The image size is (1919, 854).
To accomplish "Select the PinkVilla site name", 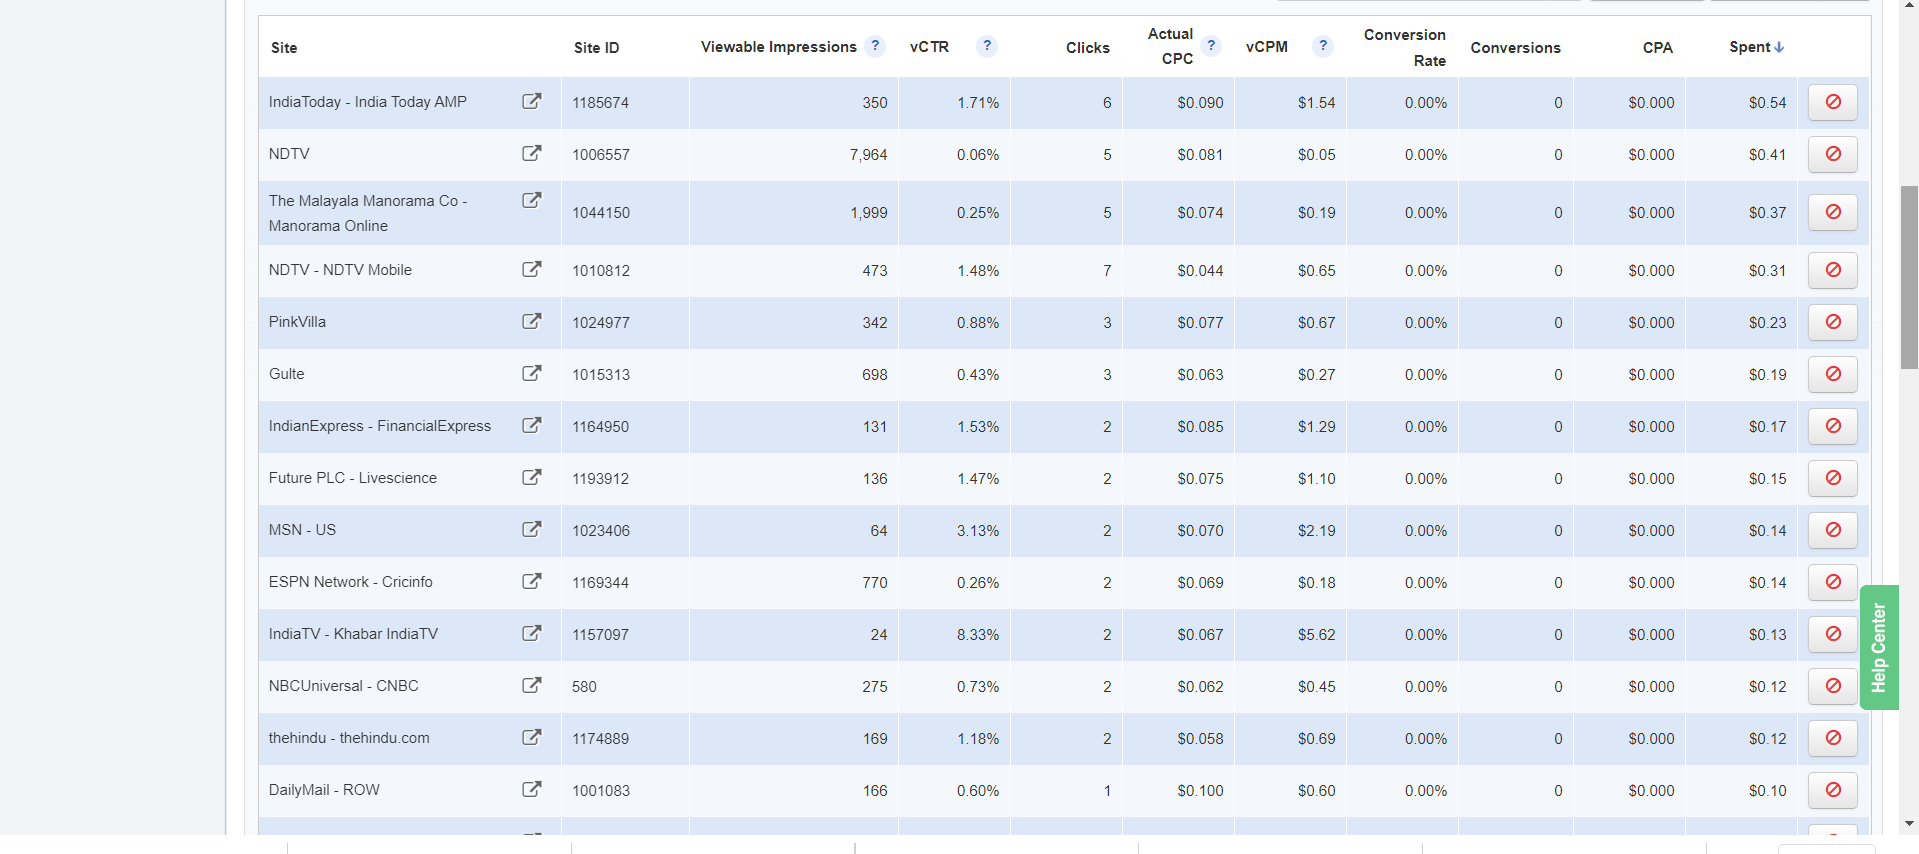I will (x=297, y=322).
